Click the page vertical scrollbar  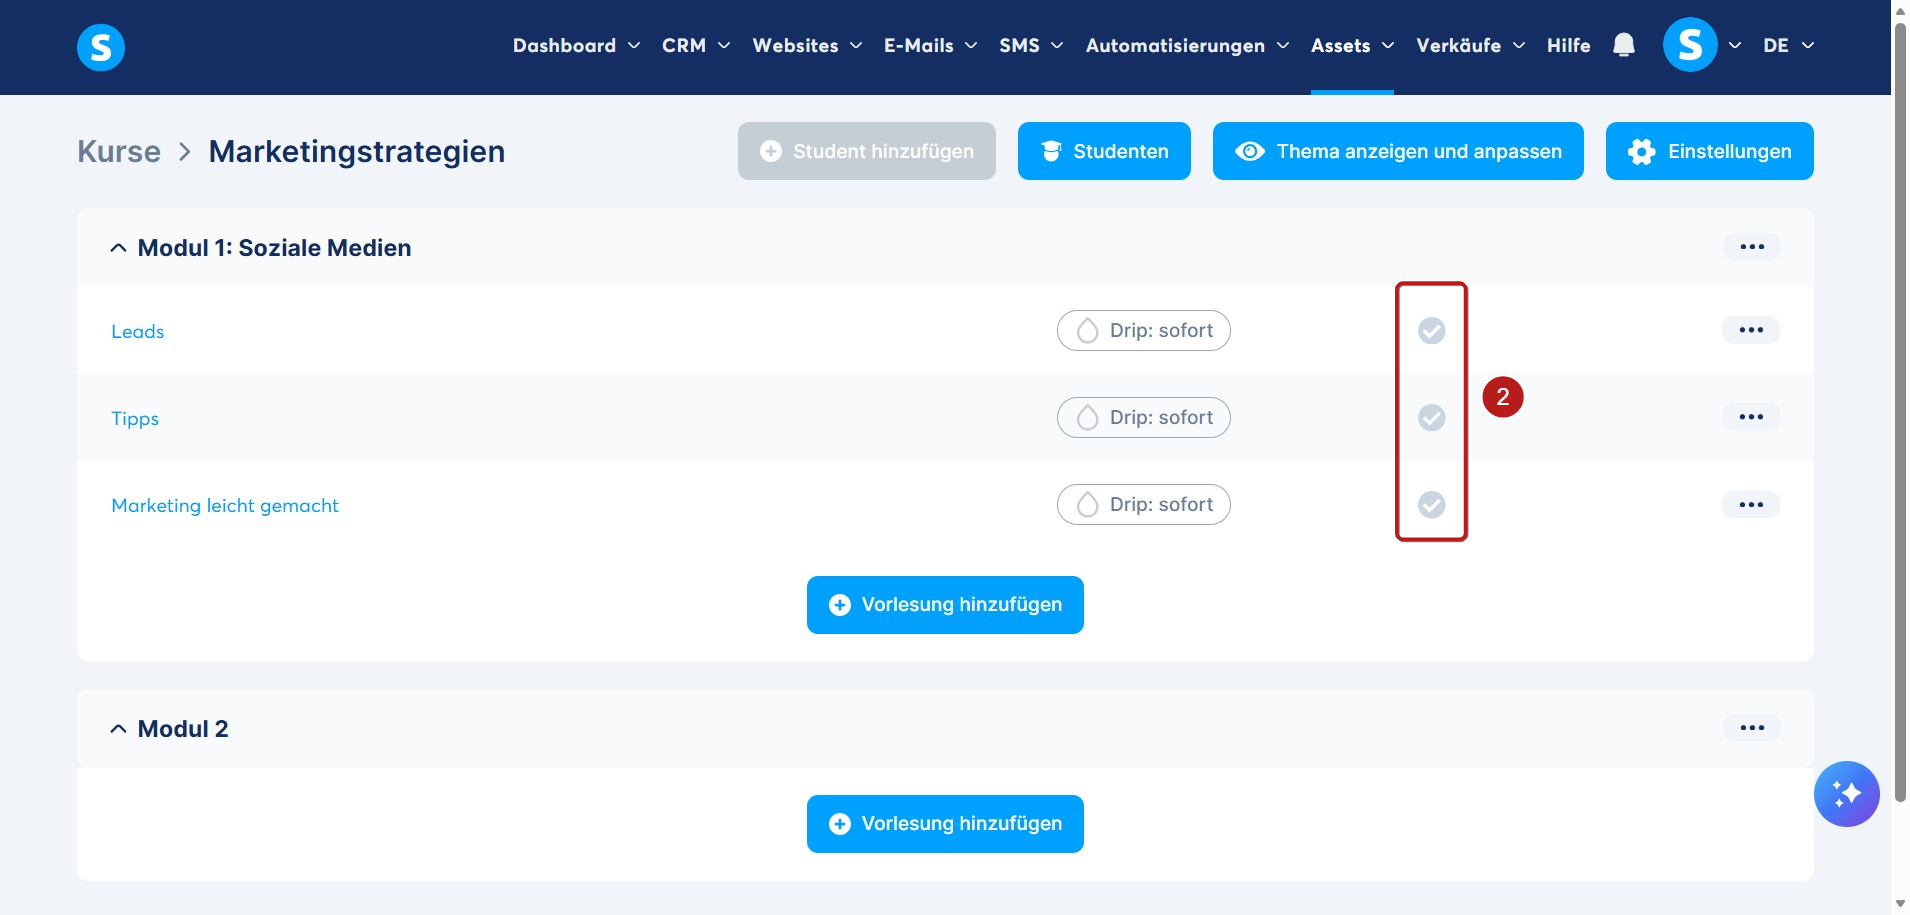(1900, 410)
